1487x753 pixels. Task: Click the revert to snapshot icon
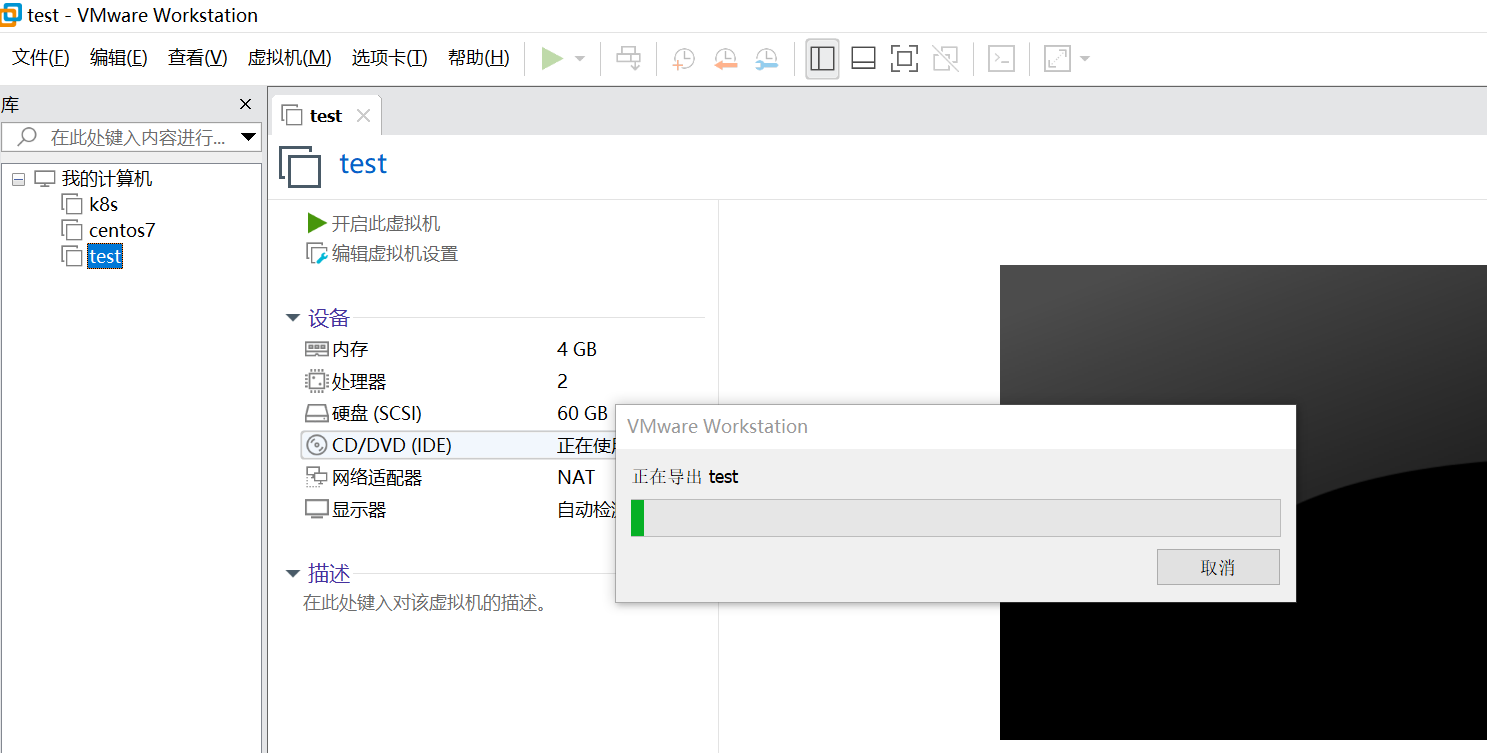(x=725, y=59)
